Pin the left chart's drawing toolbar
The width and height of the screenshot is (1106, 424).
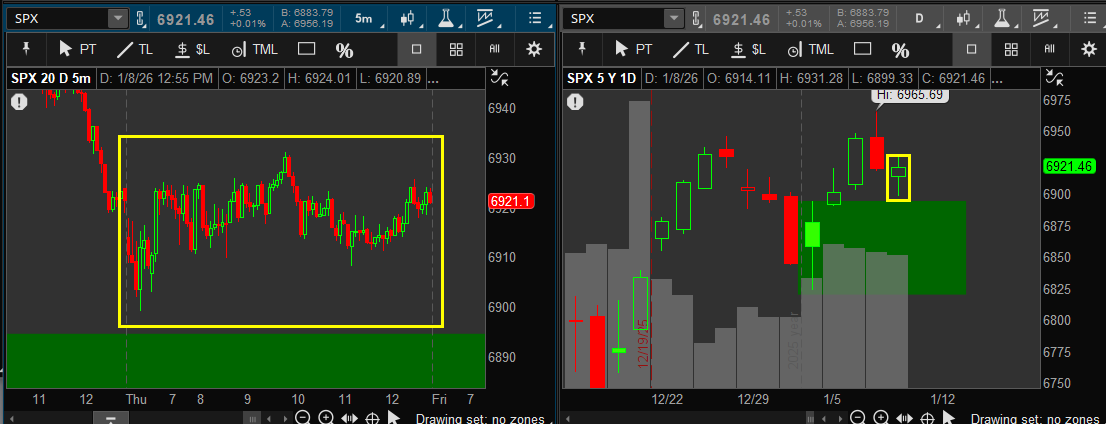[25, 49]
